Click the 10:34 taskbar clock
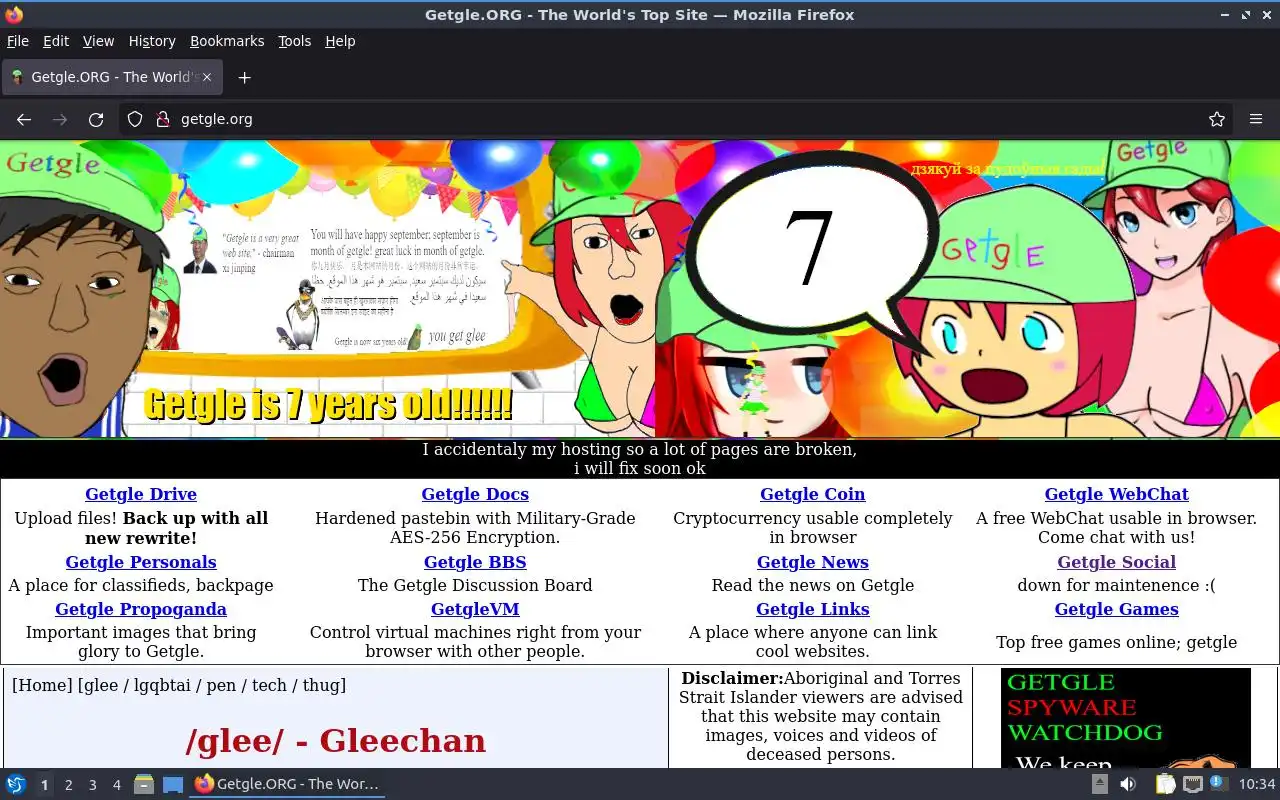Screen dimensions: 1280x800 (1257, 785)
